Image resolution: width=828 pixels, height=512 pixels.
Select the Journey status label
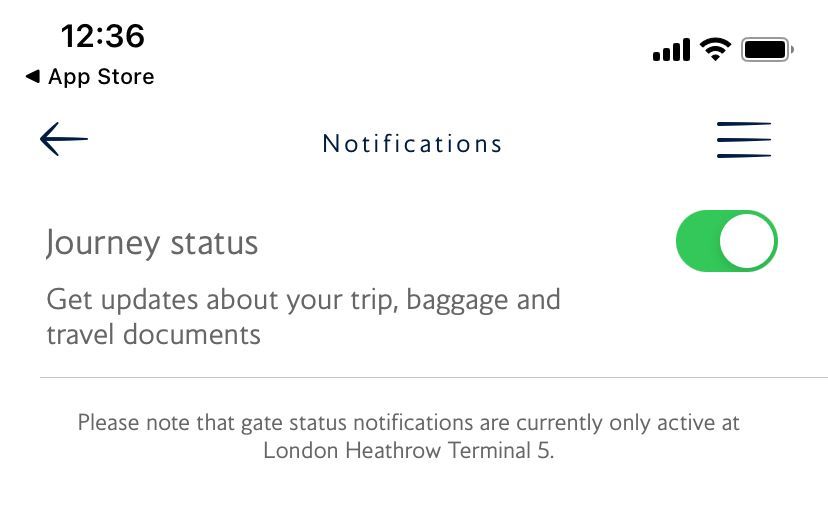[152, 243]
